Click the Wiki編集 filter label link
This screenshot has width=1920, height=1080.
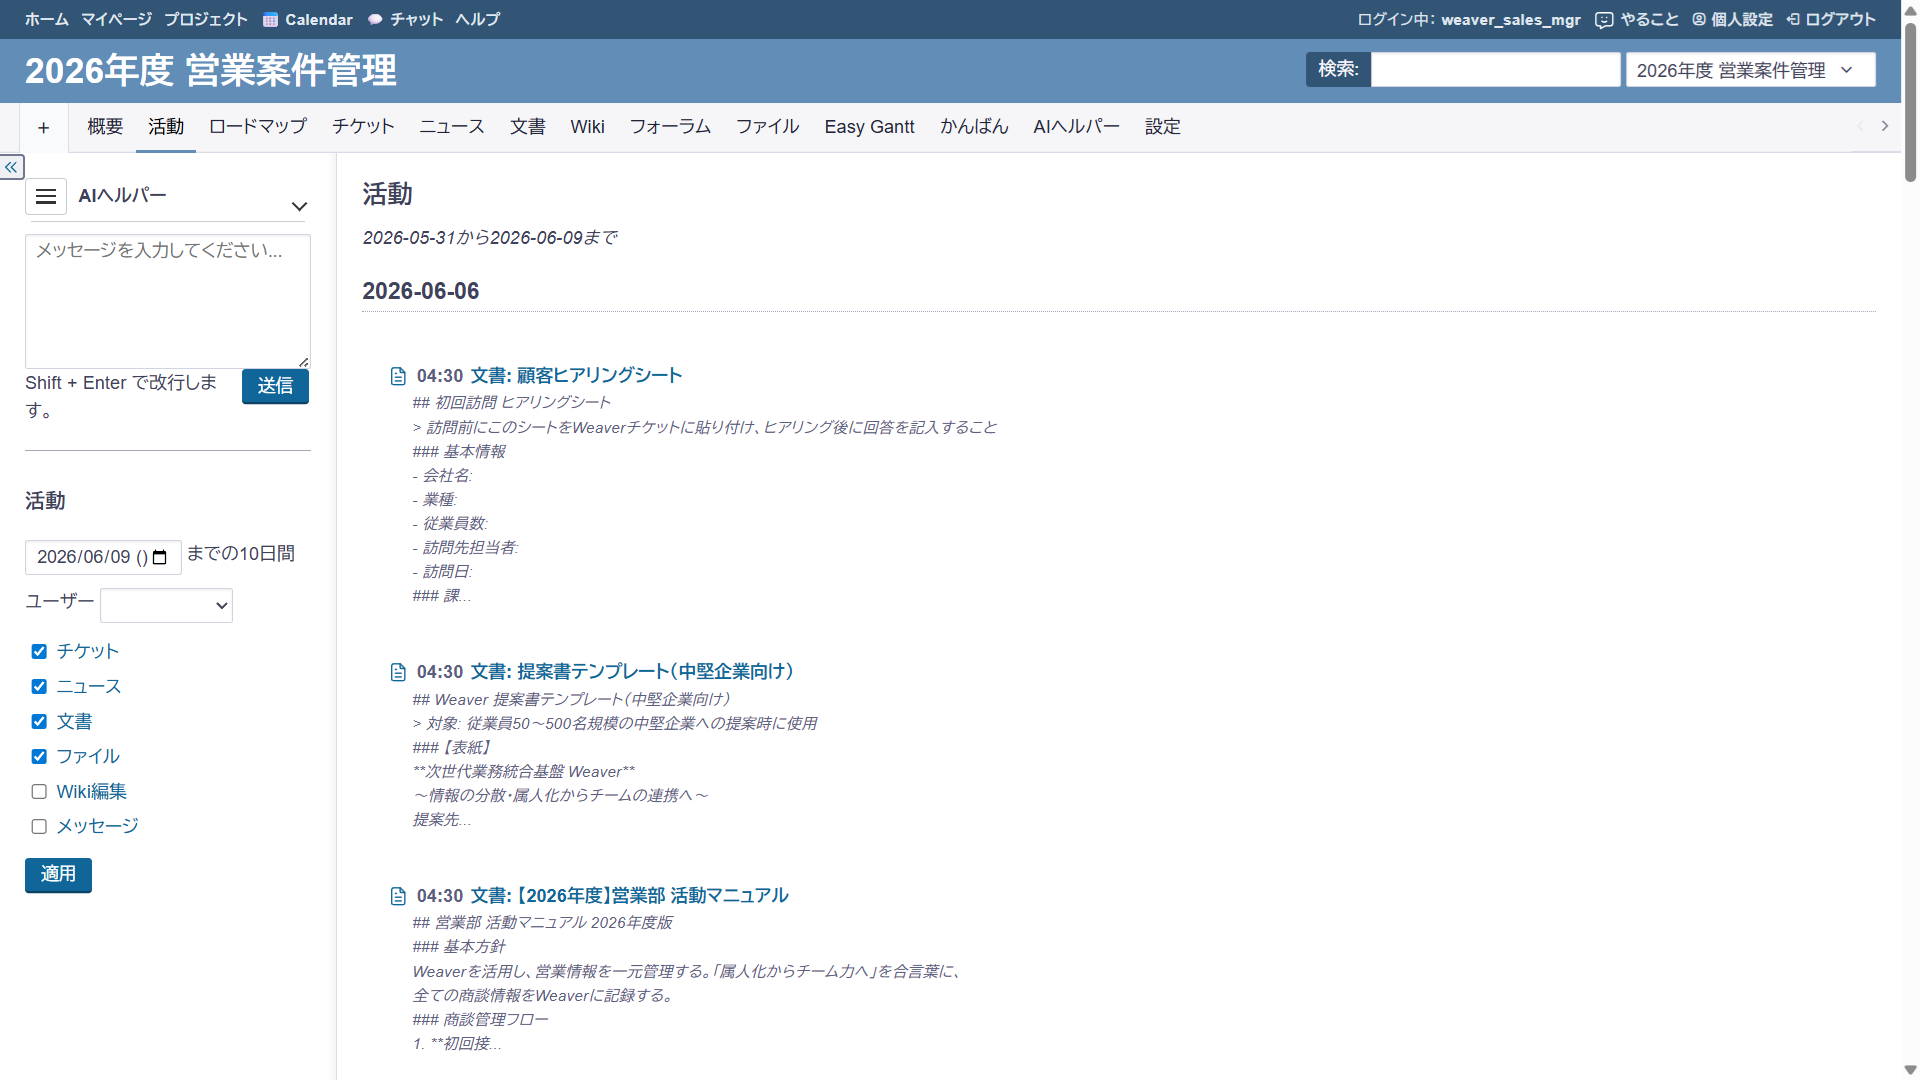[92, 792]
